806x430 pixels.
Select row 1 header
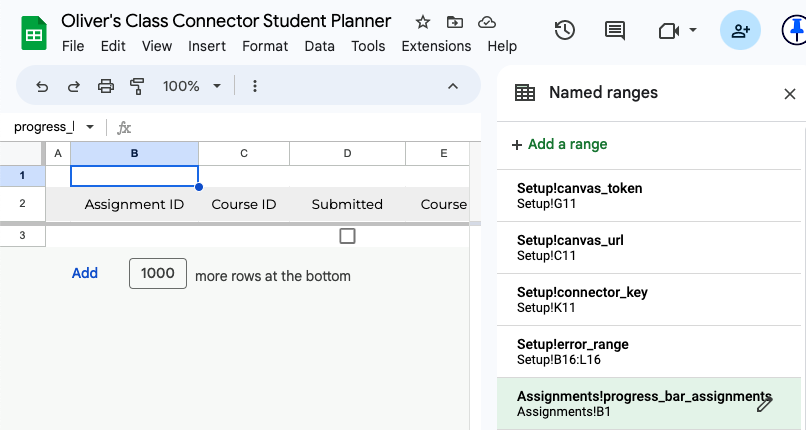pyautogui.click(x=22, y=176)
